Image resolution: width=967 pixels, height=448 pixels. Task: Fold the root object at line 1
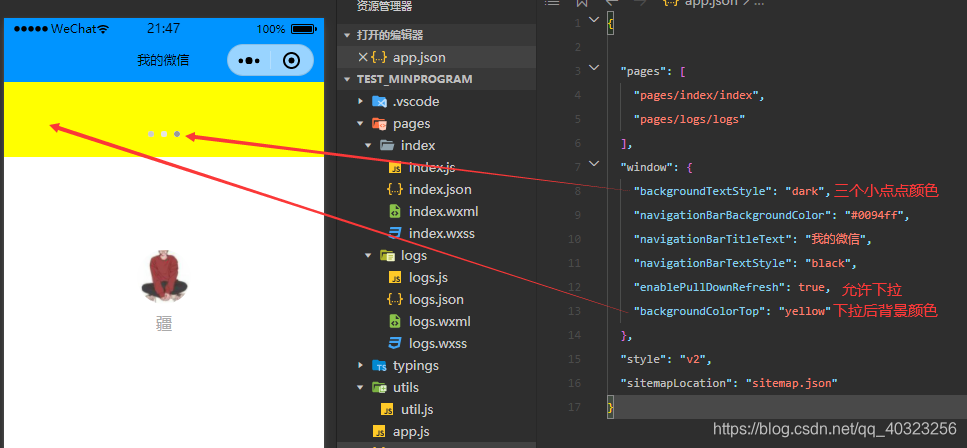pos(594,19)
